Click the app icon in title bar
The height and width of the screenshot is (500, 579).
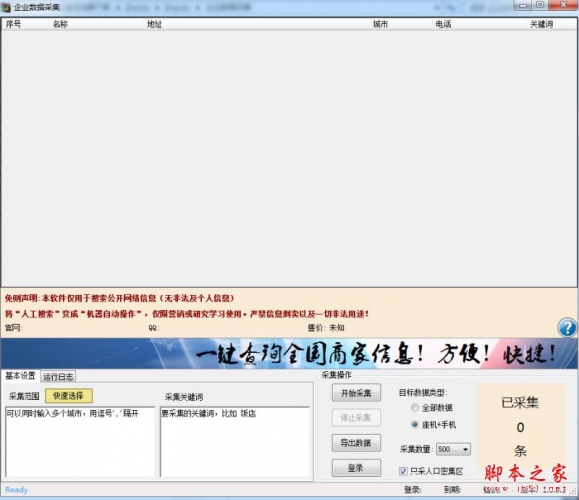coord(6,7)
